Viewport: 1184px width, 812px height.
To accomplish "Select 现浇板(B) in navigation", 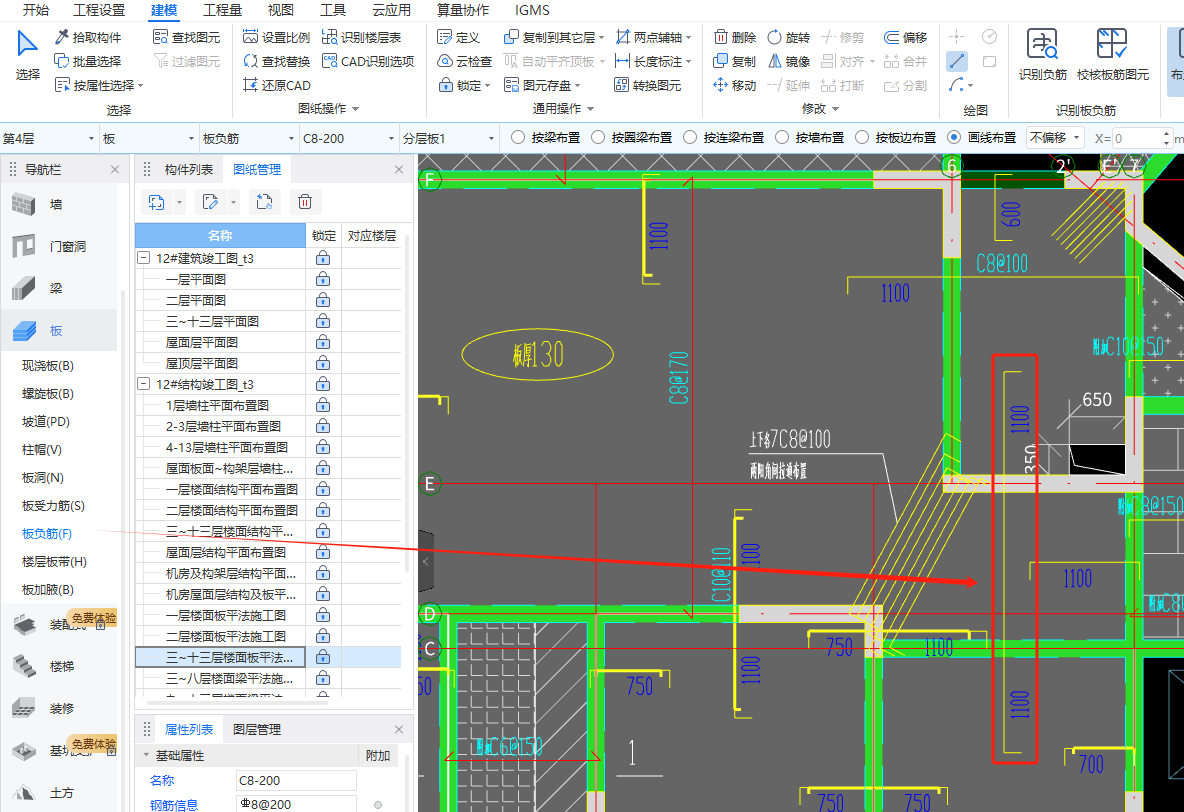I will tap(48, 366).
